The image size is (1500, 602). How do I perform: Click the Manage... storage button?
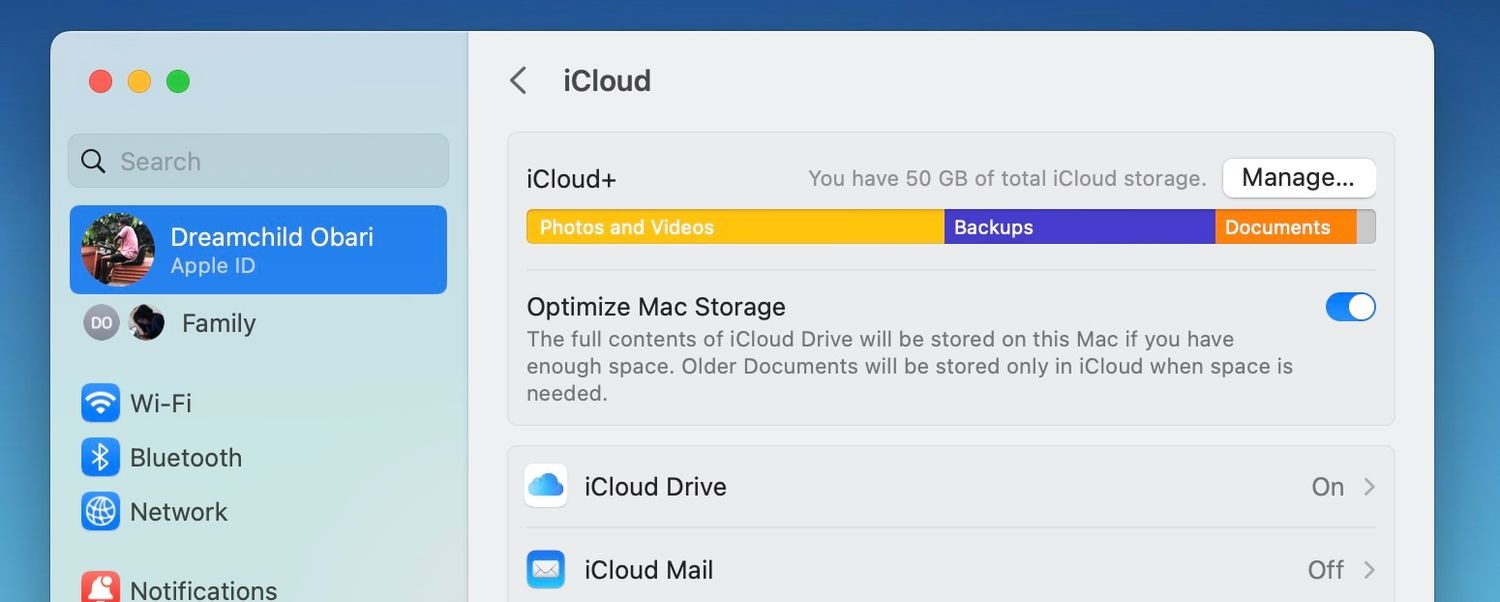tap(1299, 178)
